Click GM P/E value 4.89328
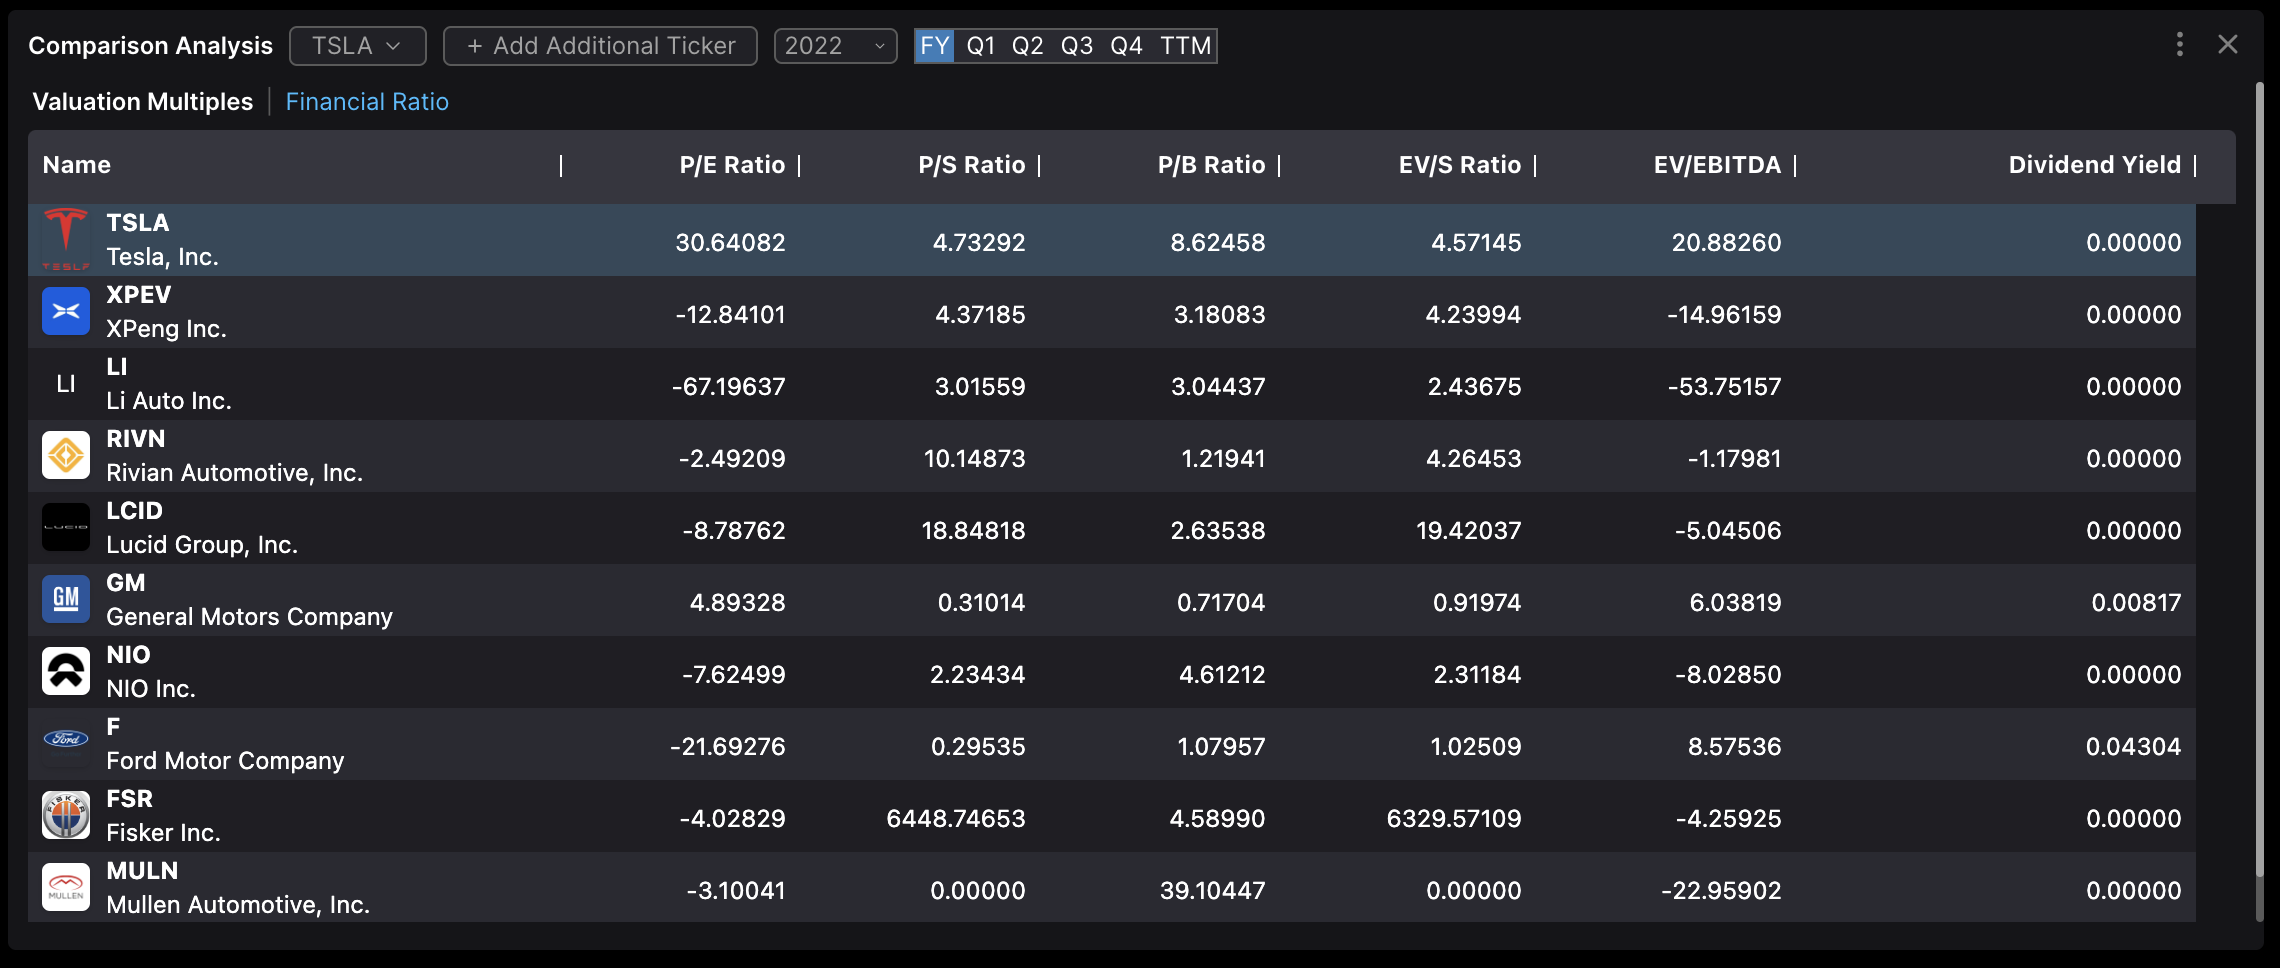Image resolution: width=2280 pixels, height=968 pixels. click(x=737, y=603)
